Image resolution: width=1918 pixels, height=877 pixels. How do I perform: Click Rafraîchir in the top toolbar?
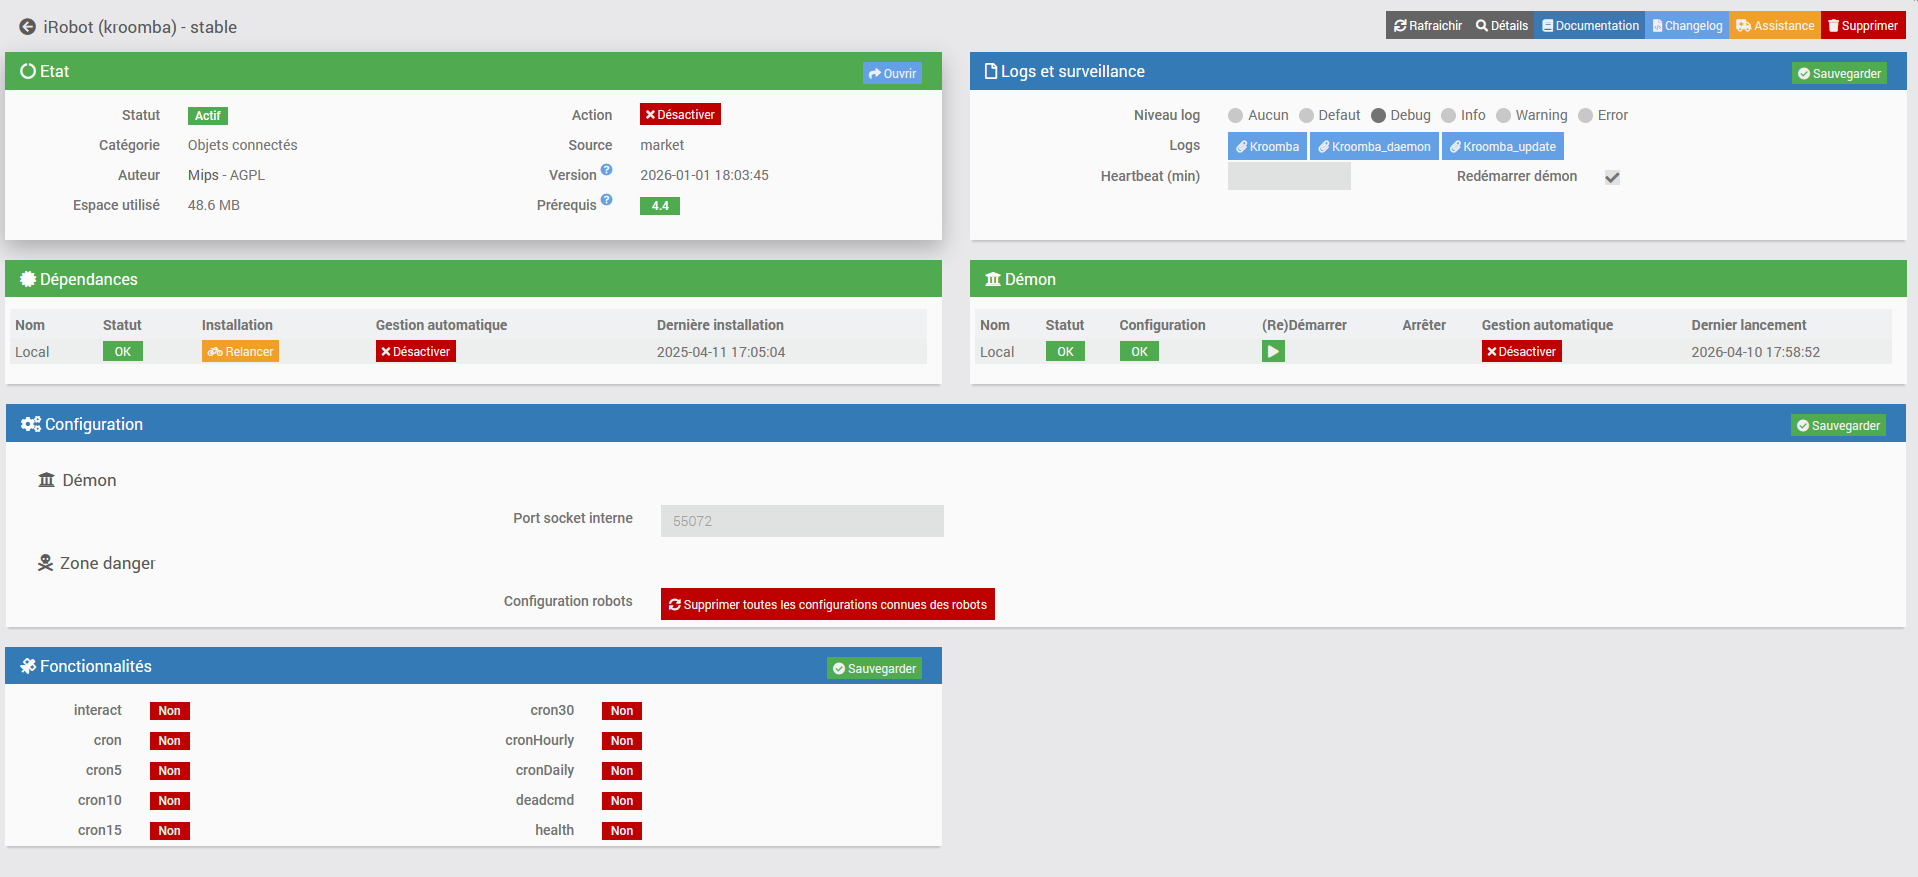1427,26
